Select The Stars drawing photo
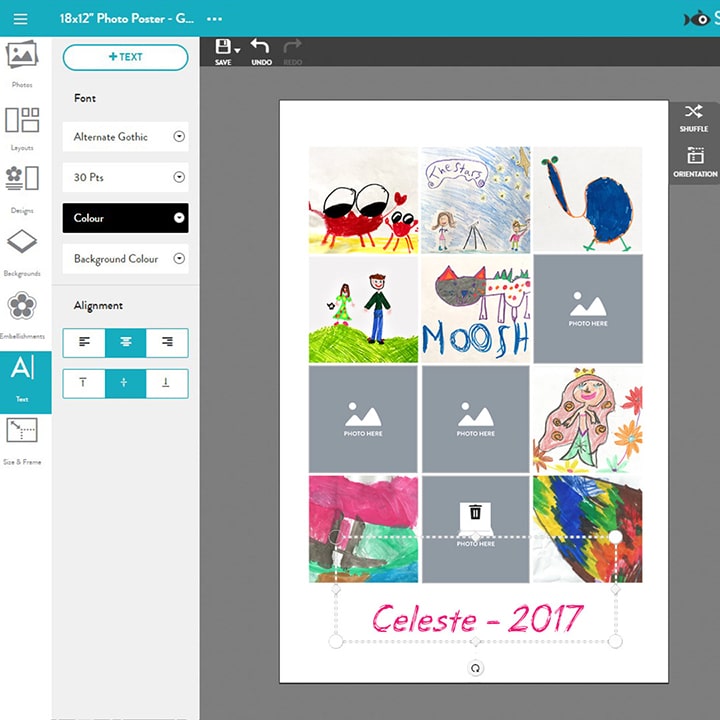This screenshot has width=720, height=720. click(x=476, y=200)
